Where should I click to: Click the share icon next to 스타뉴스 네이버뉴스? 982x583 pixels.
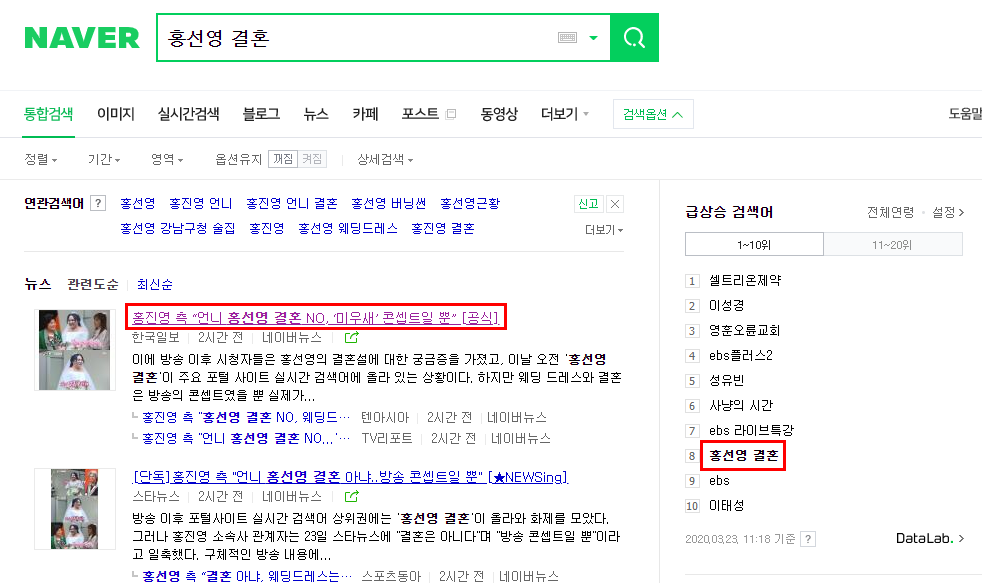(x=352, y=497)
